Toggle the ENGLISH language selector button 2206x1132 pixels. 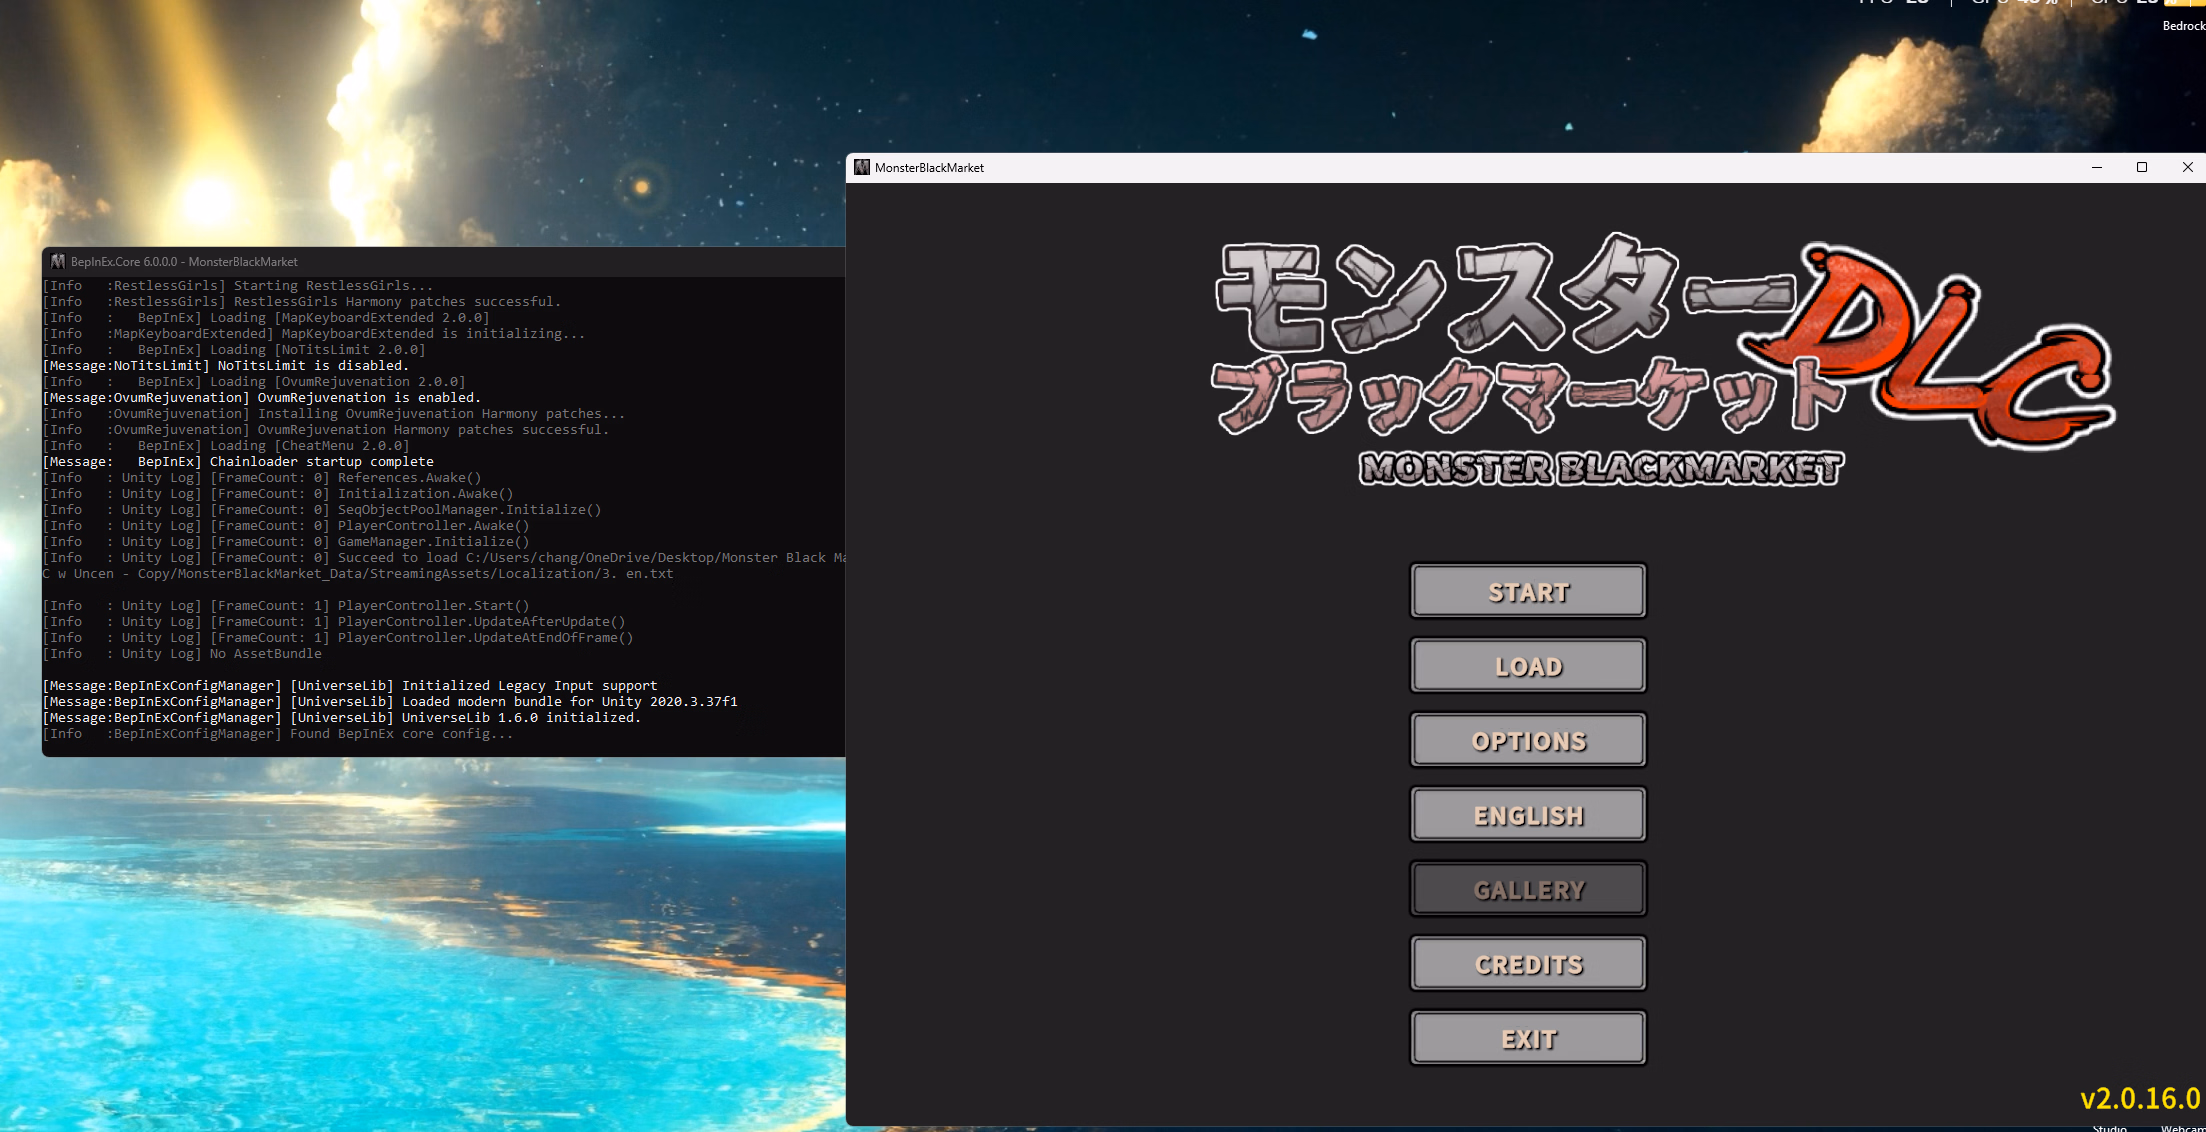click(1527, 815)
